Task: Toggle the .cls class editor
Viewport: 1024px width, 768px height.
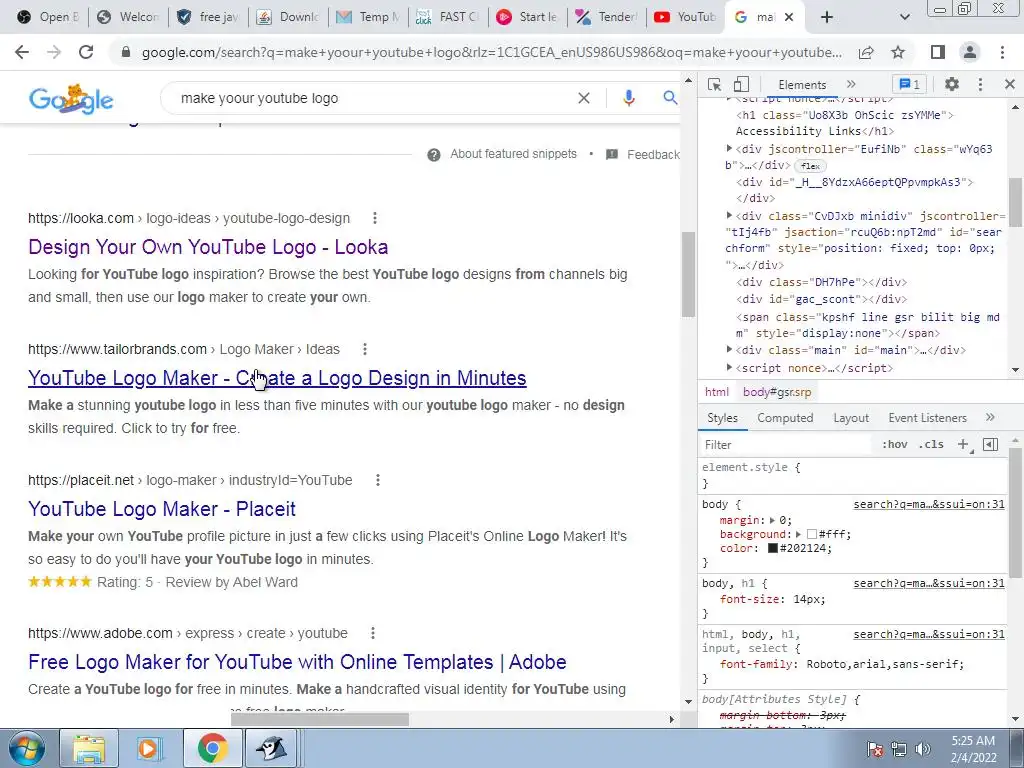Action: 931,445
